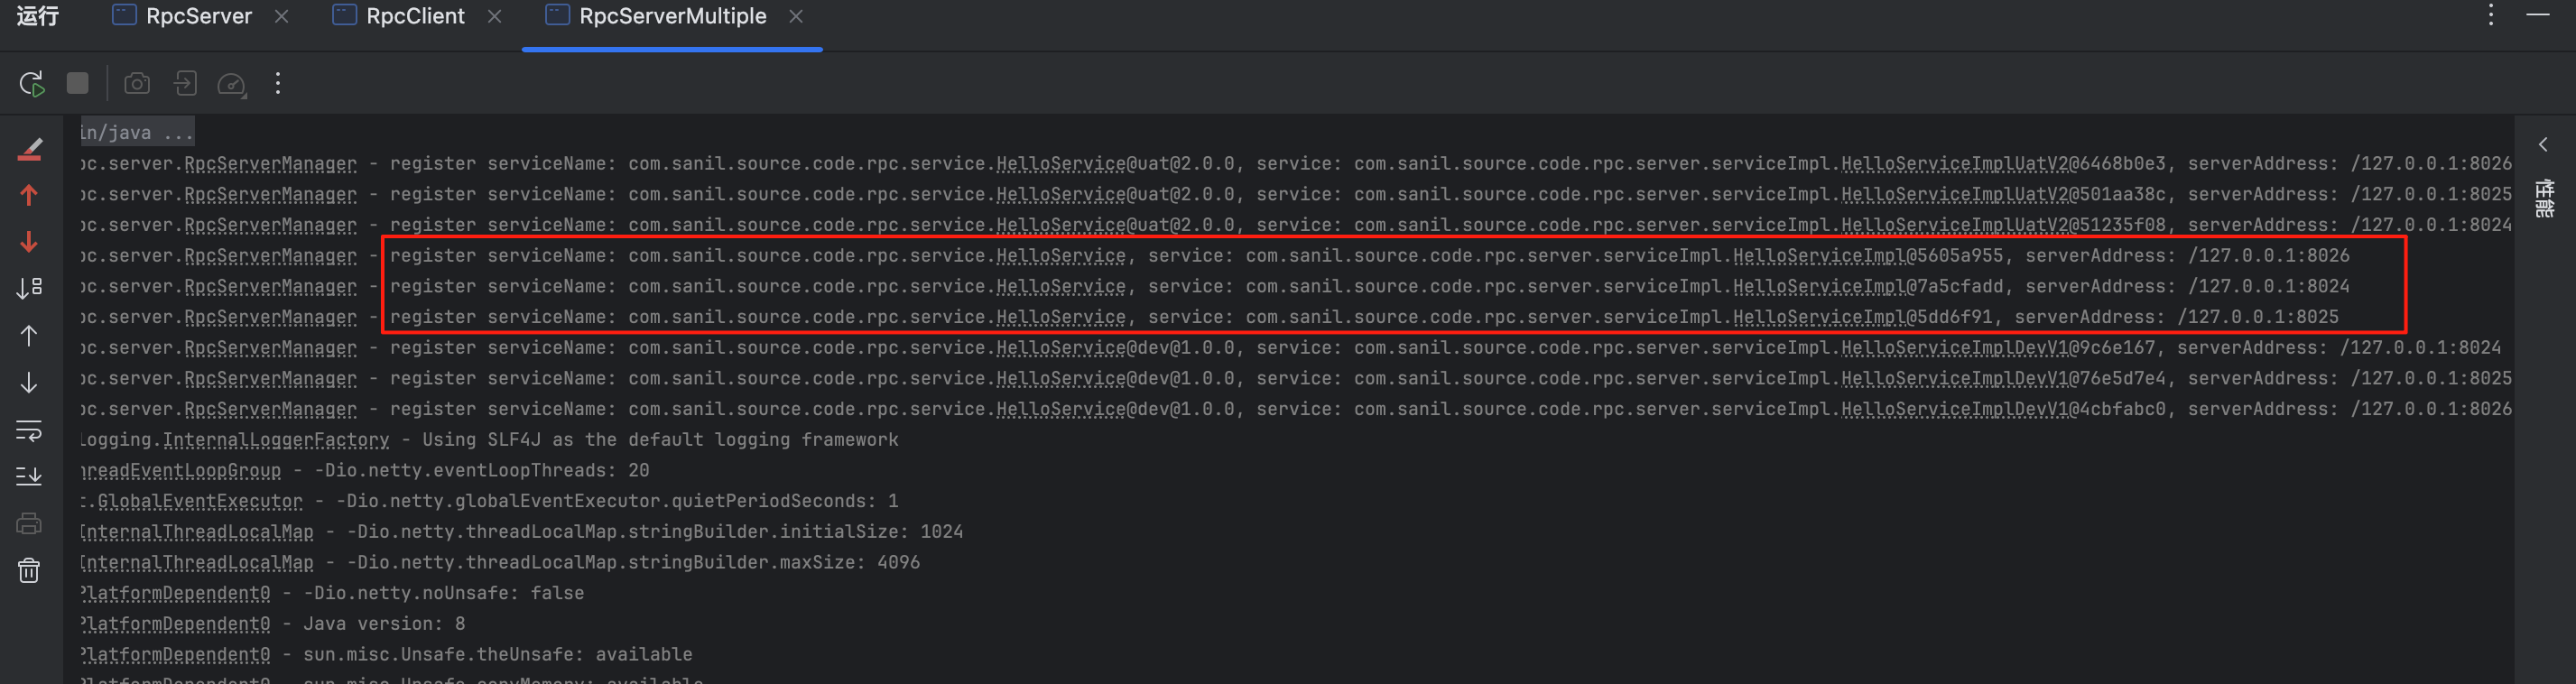Switch to the RpcClient tab

coord(415,16)
